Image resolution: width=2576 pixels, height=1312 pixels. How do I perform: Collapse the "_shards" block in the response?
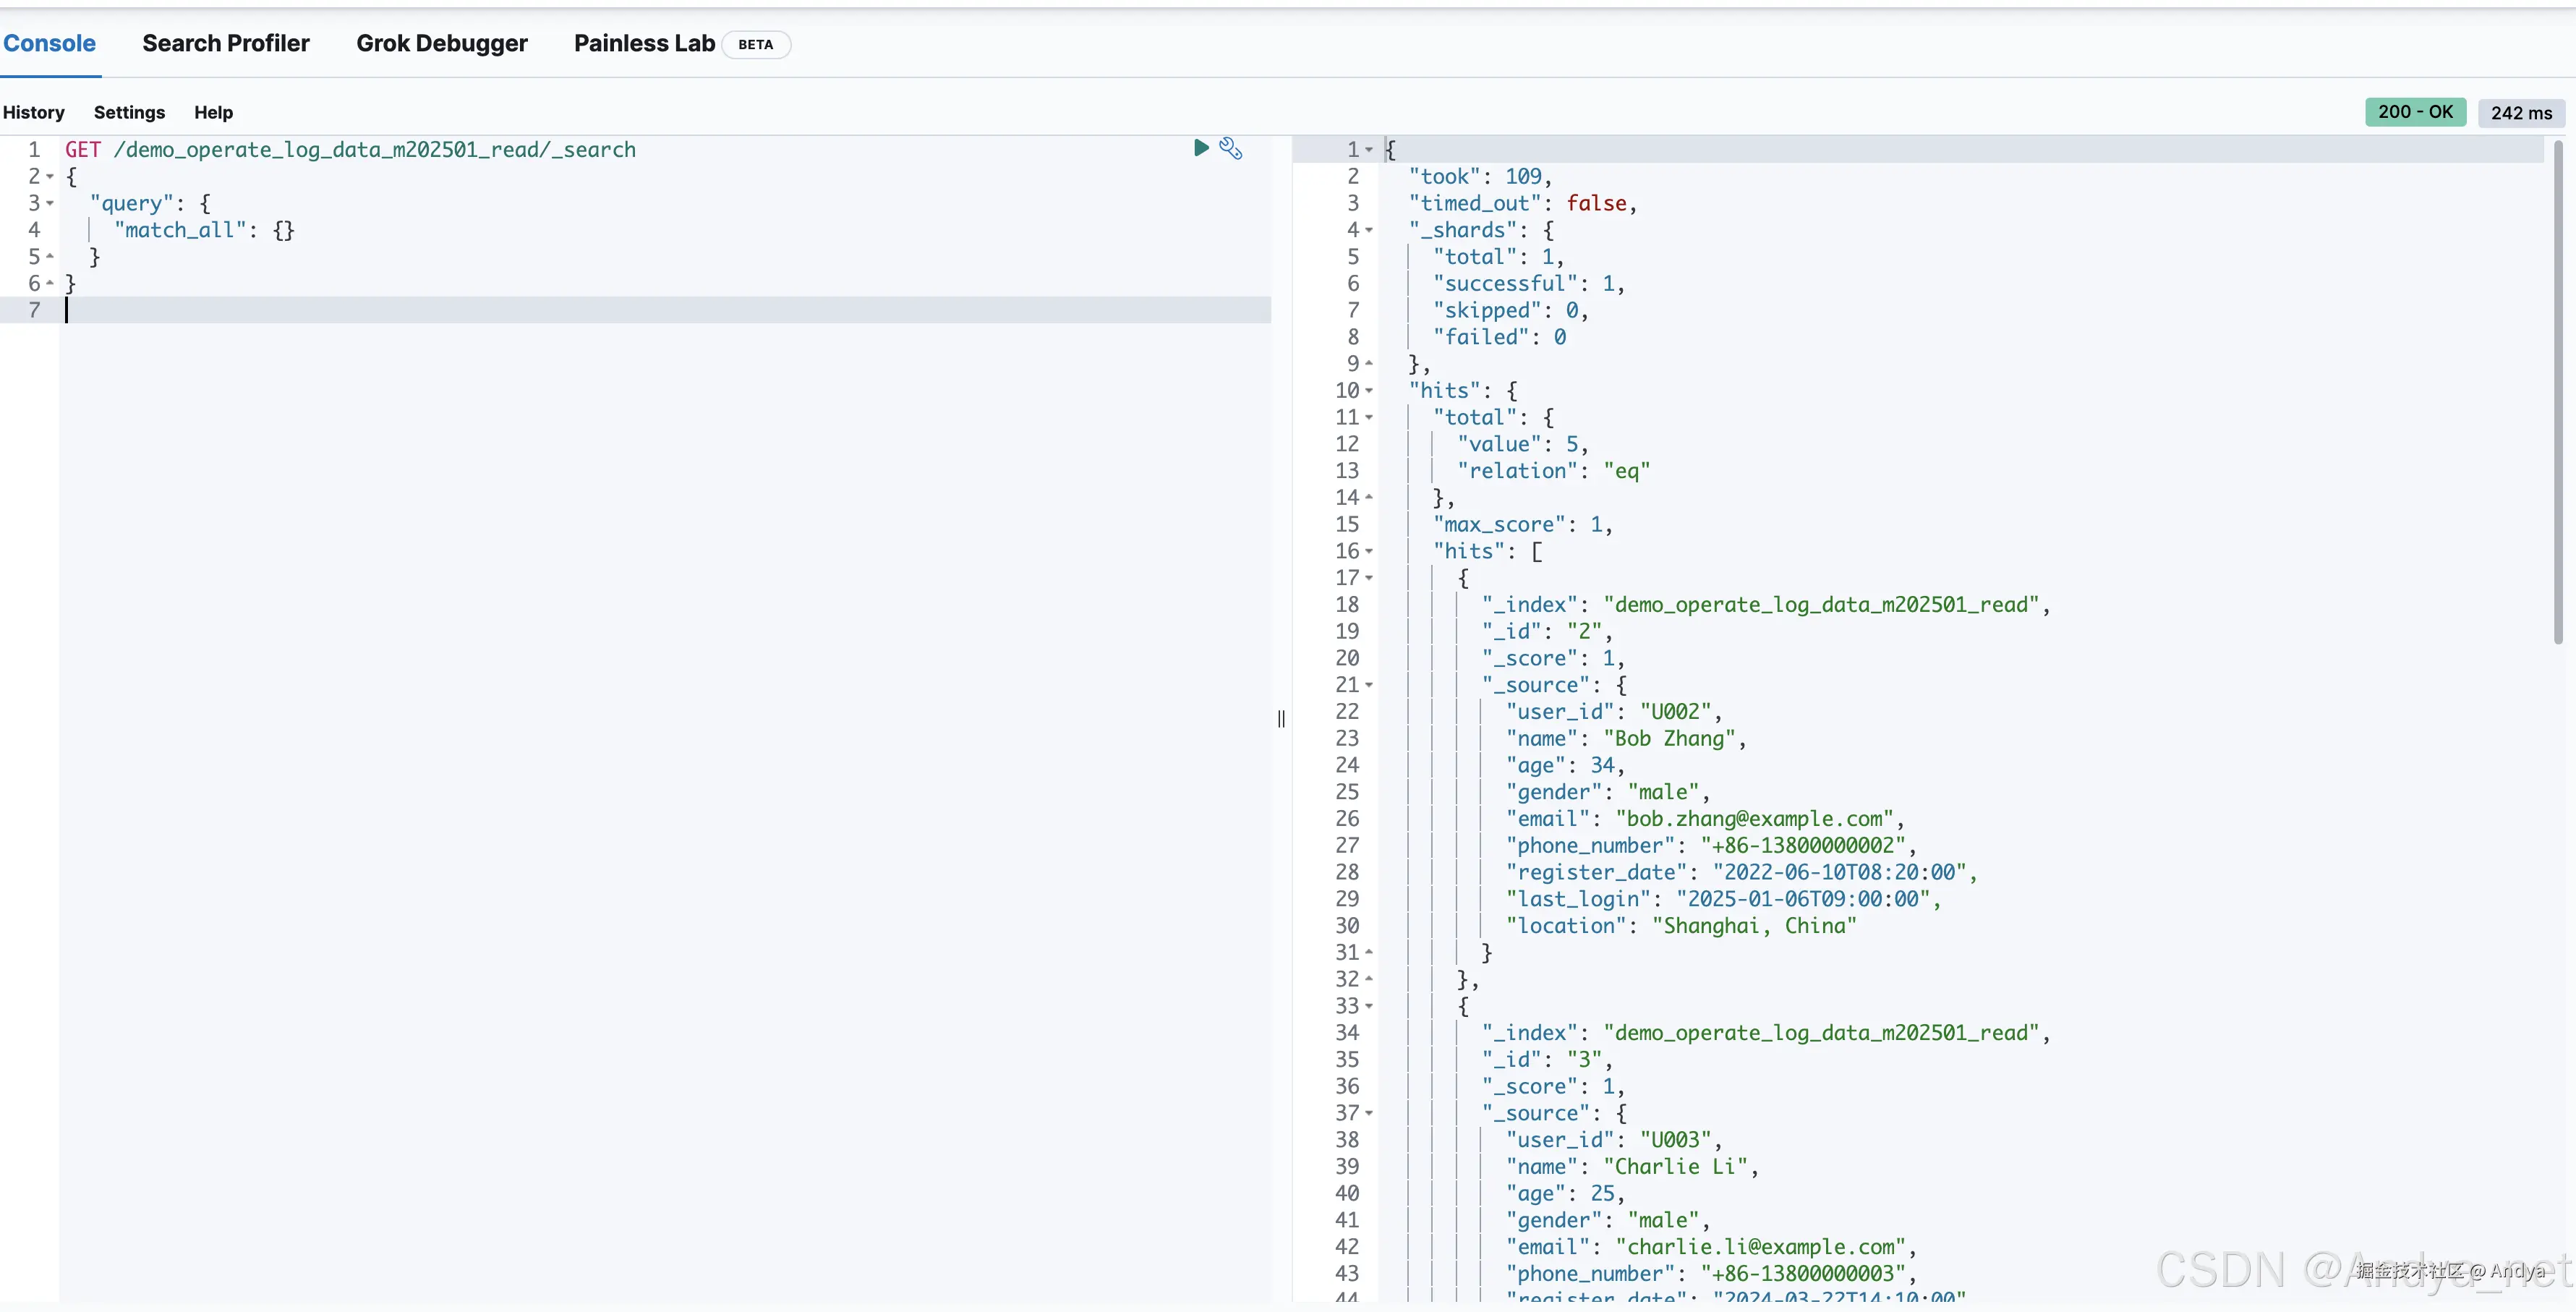pyautogui.click(x=1369, y=231)
